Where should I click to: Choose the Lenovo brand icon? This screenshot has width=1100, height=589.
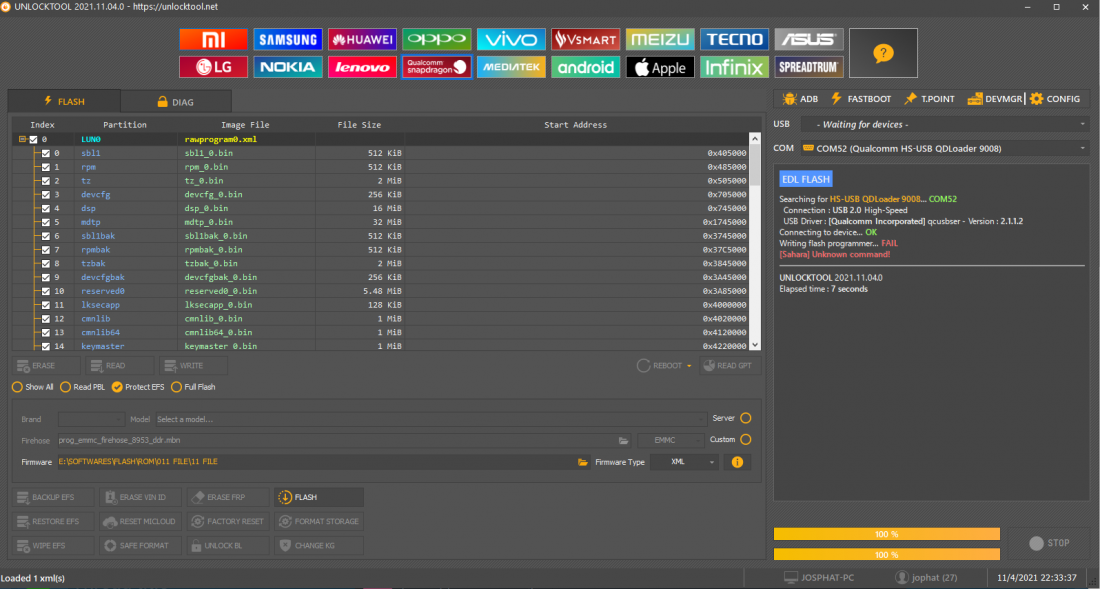(362, 67)
